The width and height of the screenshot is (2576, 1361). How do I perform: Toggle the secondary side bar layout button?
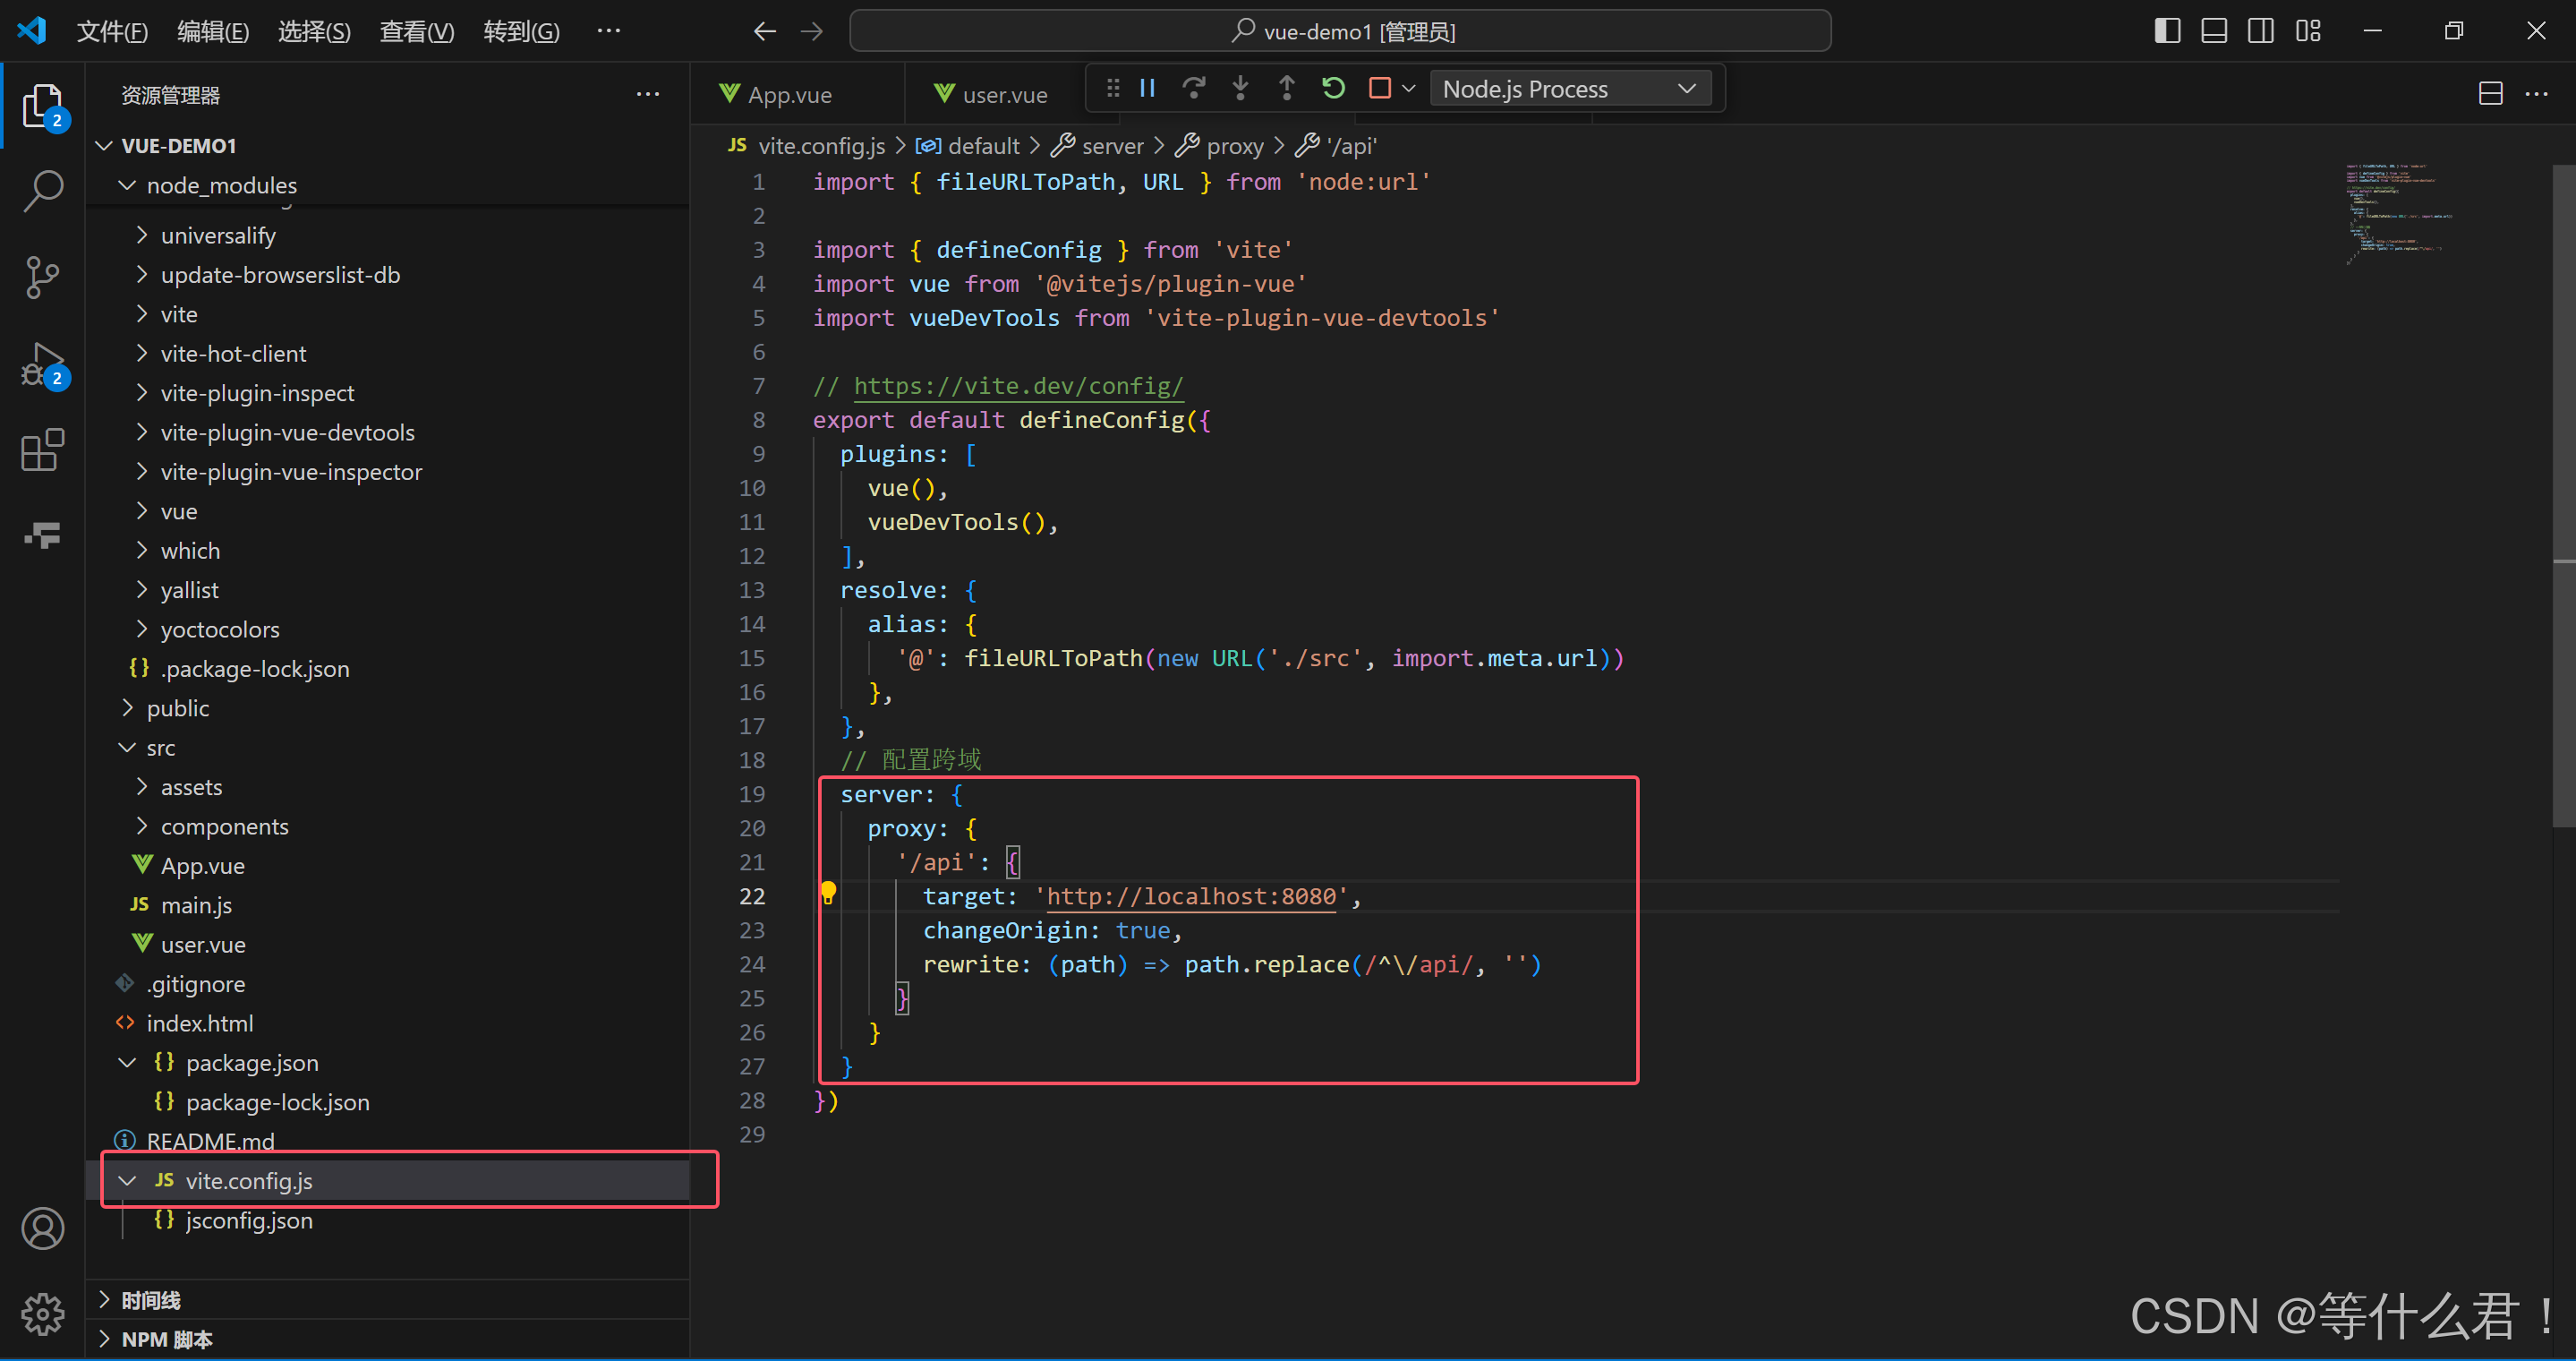(x=2260, y=31)
